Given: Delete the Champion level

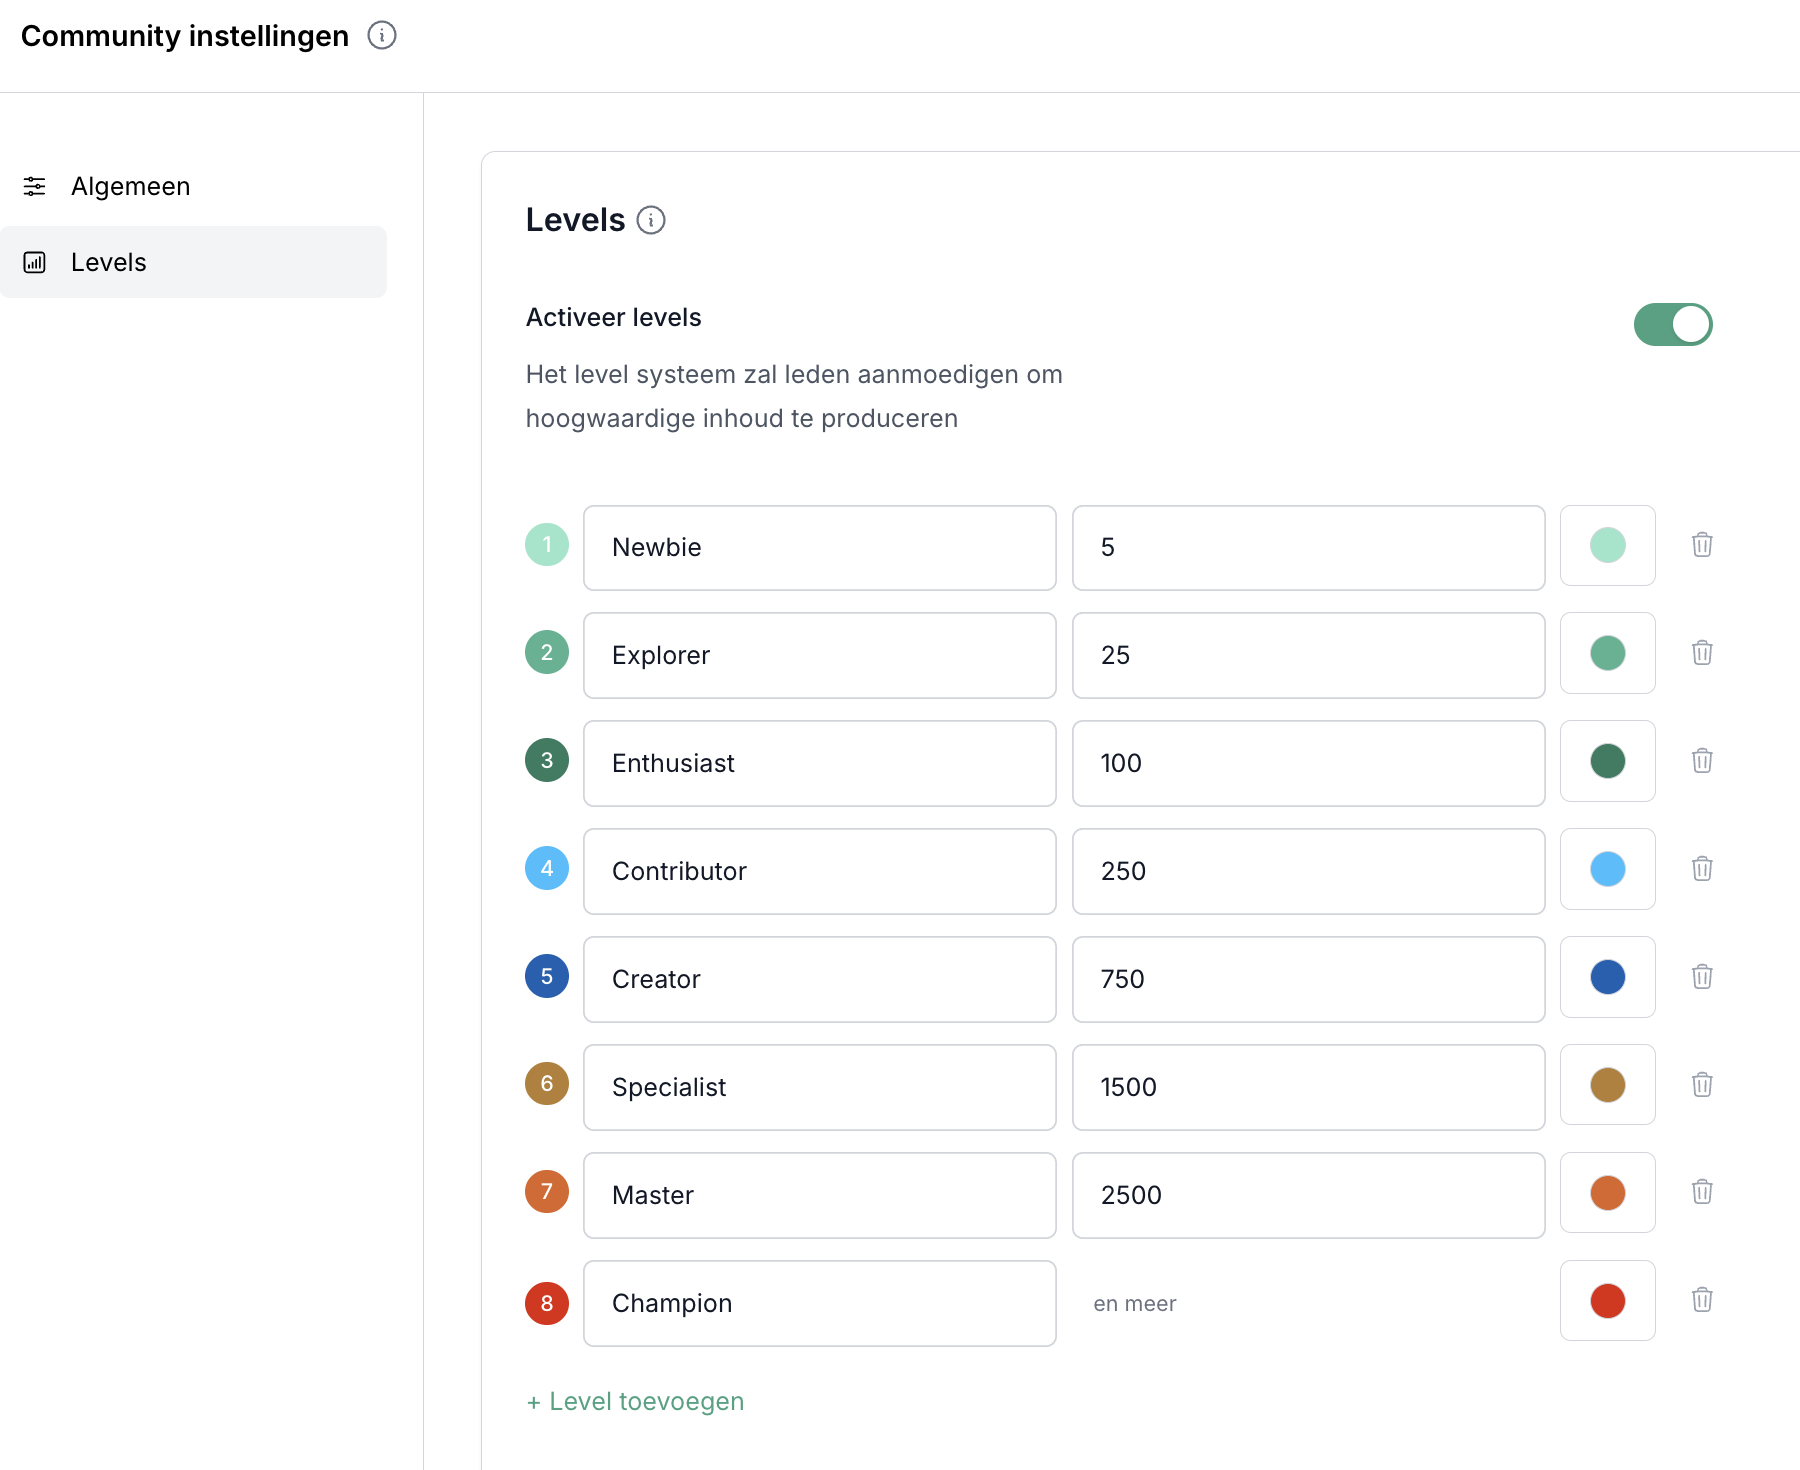Looking at the screenshot, I should coord(1702,1300).
